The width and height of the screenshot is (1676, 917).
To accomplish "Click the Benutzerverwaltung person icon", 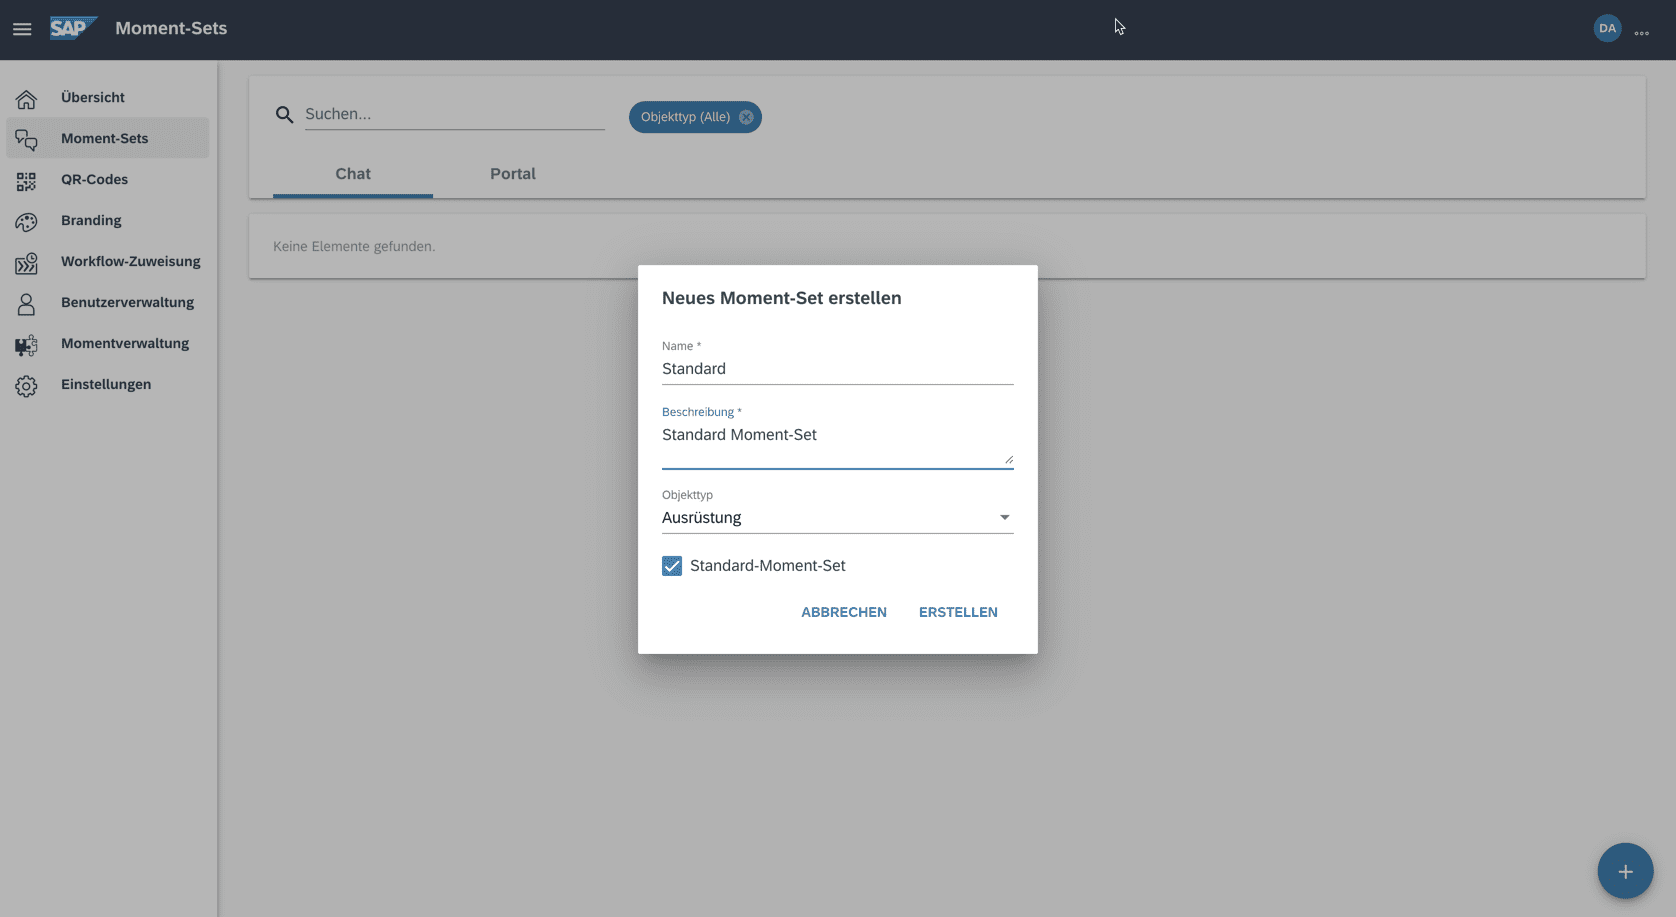I will click(26, 304).
